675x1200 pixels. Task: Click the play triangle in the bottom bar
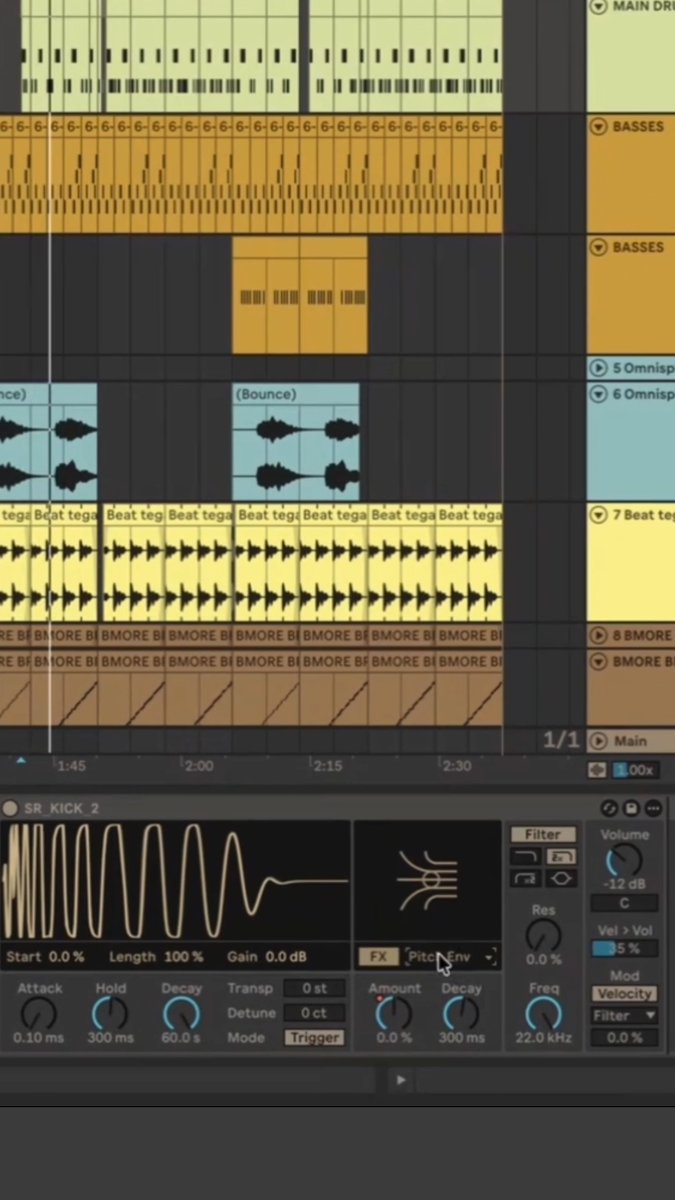(401, 1080)
